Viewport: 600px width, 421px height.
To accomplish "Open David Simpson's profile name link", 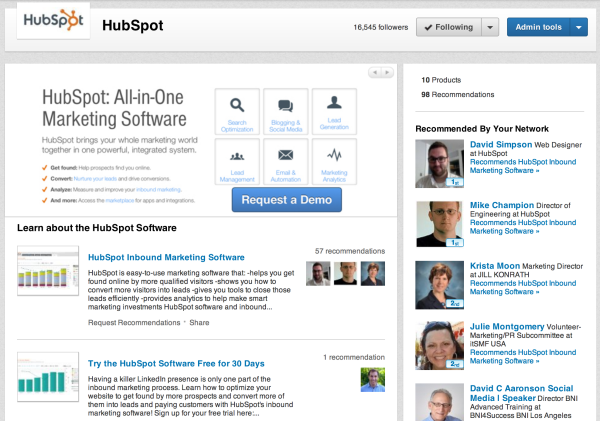I will click(501, 145).
